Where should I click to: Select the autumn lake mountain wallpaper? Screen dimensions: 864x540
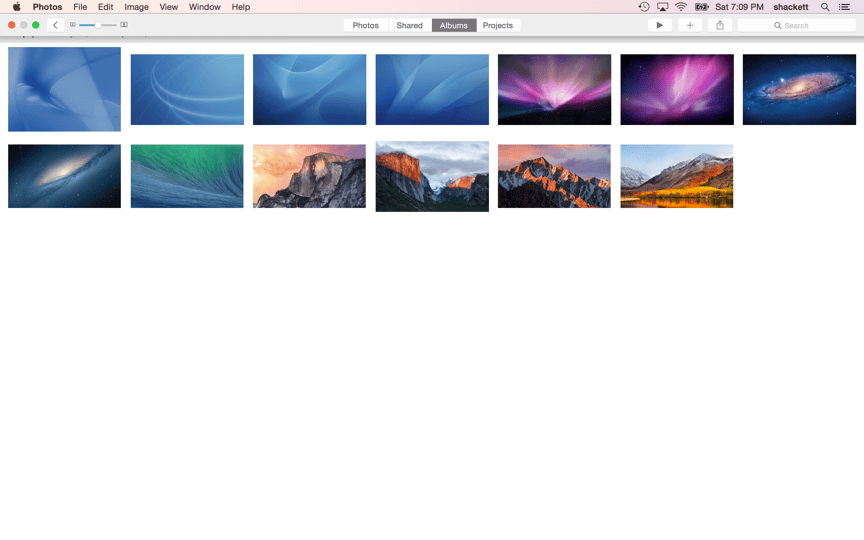point(677,176)
